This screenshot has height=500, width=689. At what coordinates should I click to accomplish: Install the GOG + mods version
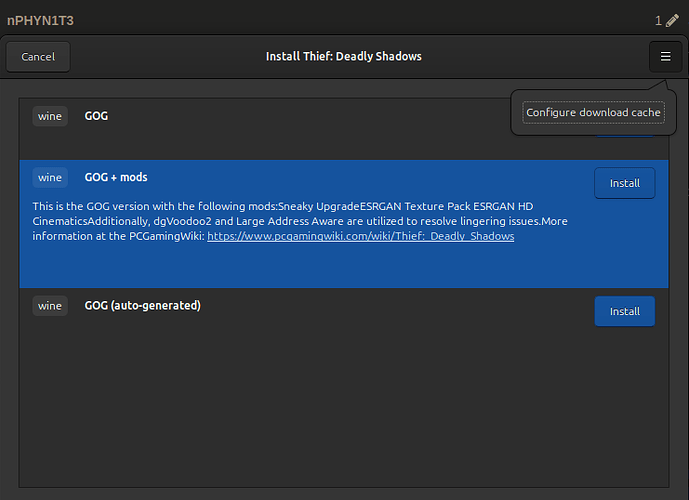pyautogui.click(x=624, y=183)
